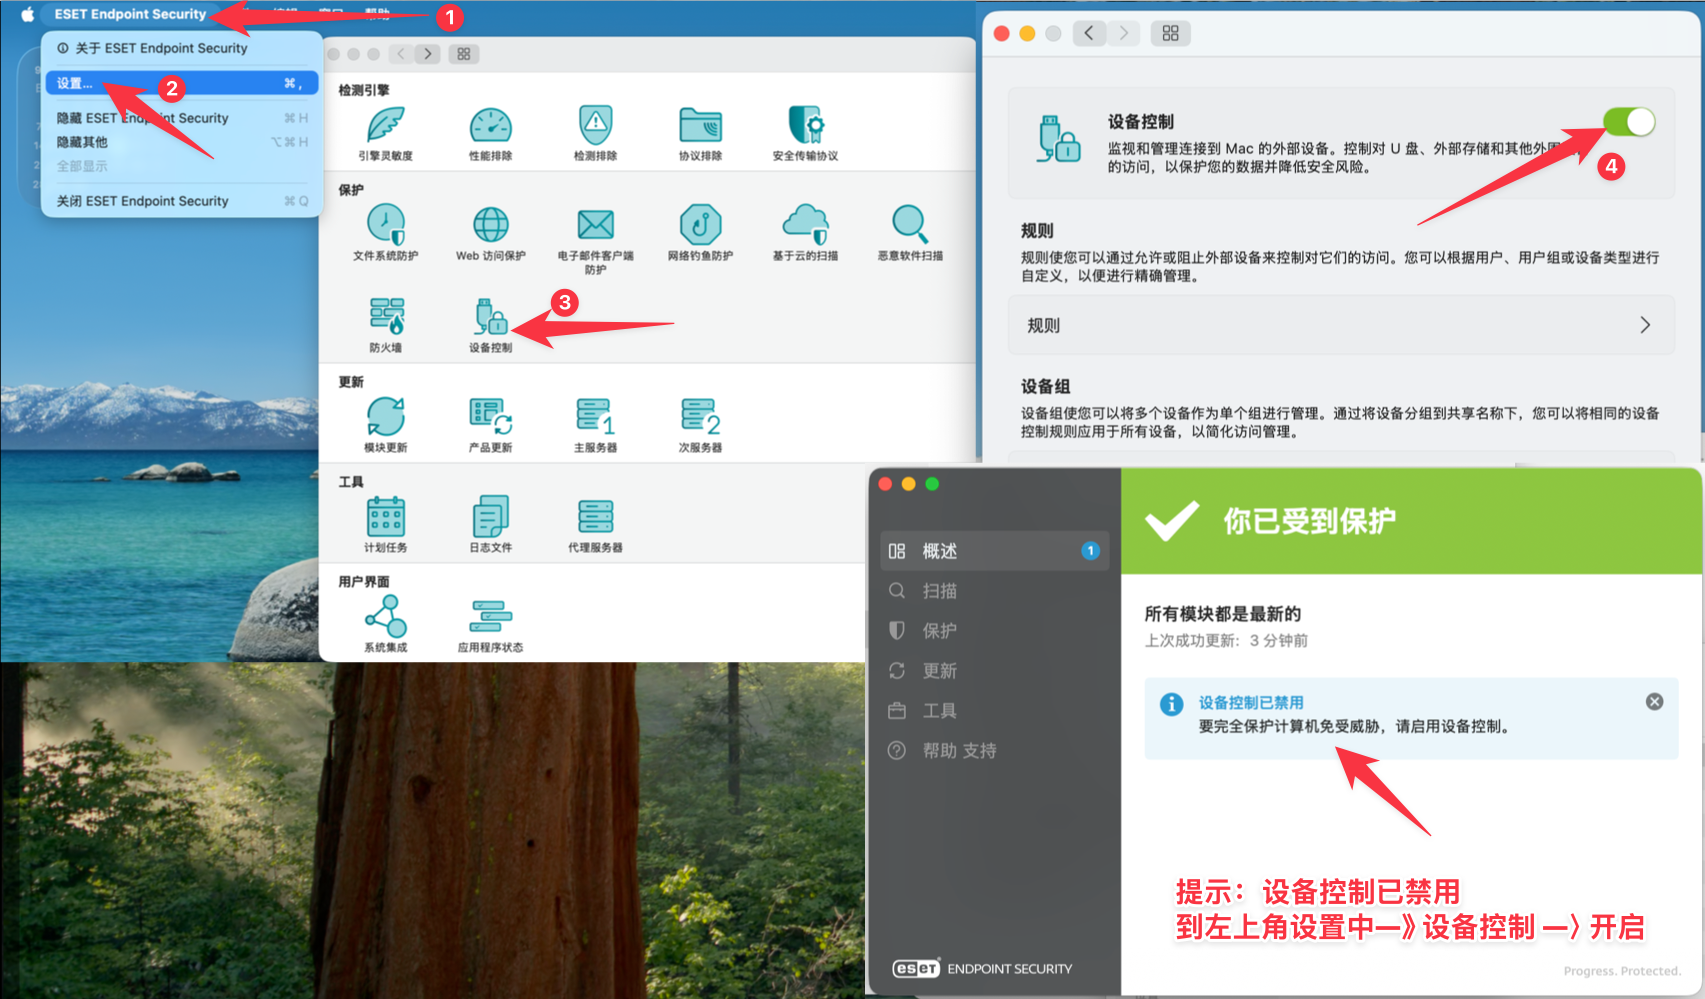Open 应用程序状态 application status icon
The width and height of the screenshot is (1705, 999).
pyautogui.click(x=491, y=616)
